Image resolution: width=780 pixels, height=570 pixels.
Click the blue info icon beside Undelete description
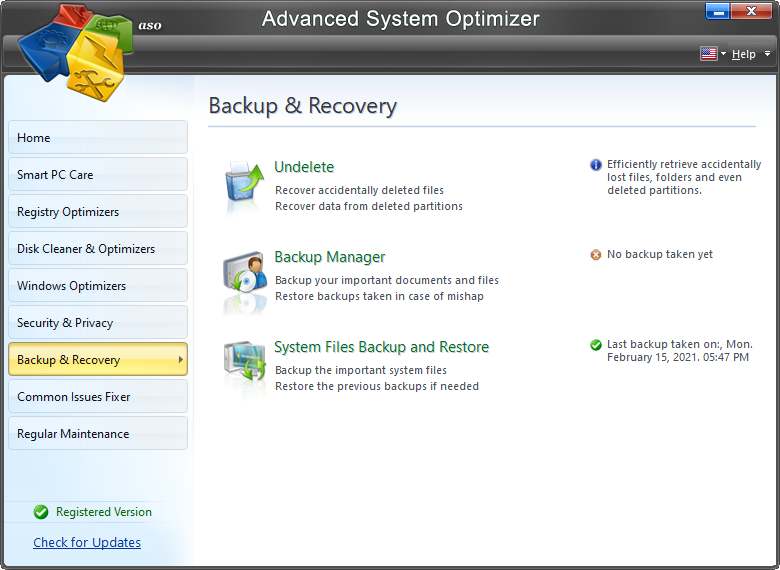coord(595,165)
